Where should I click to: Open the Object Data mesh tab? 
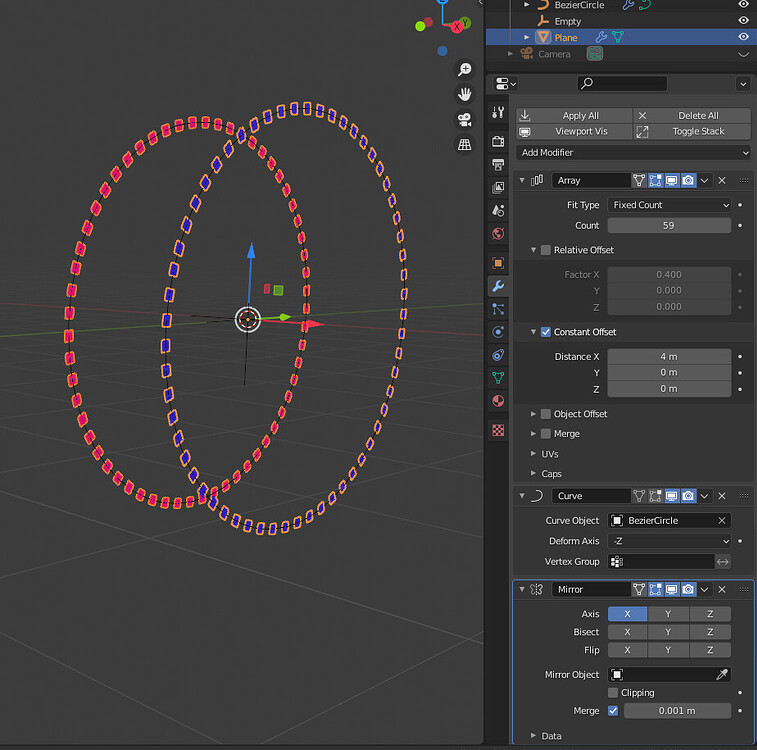click(498, 378)
